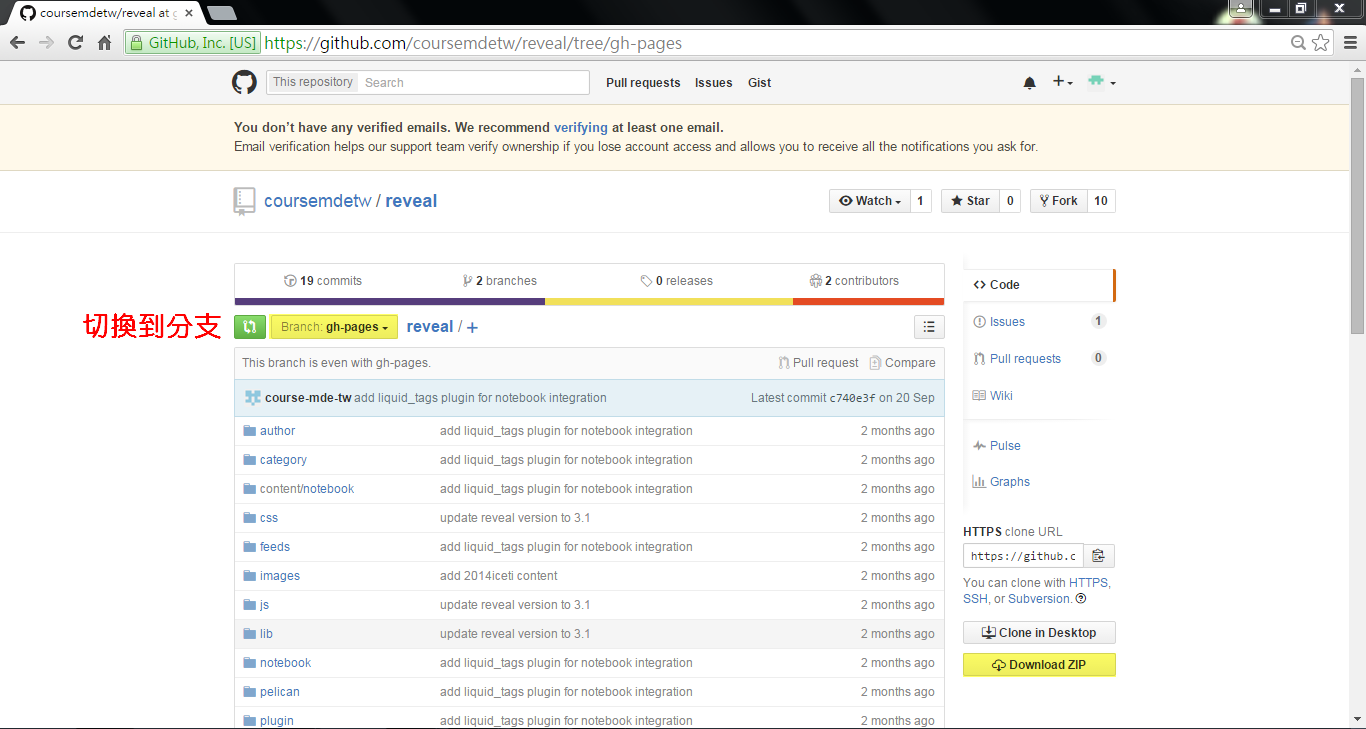Click the verifying email link
1366x729 pixels.
(581, 128)
